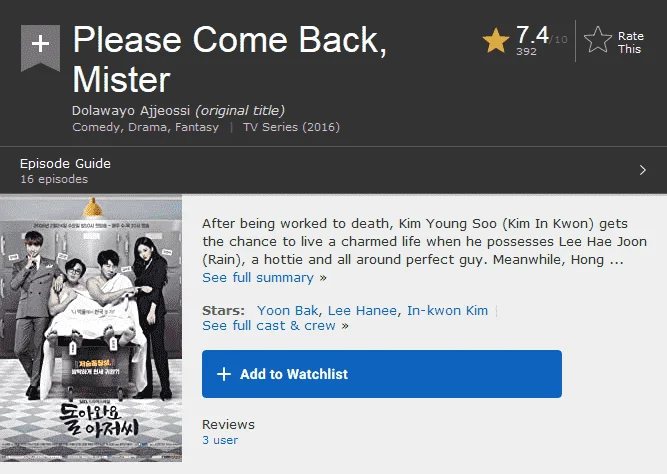667x474 pixels.
Task: Click the gold rating star icon
Action: (x=496, y=41)
